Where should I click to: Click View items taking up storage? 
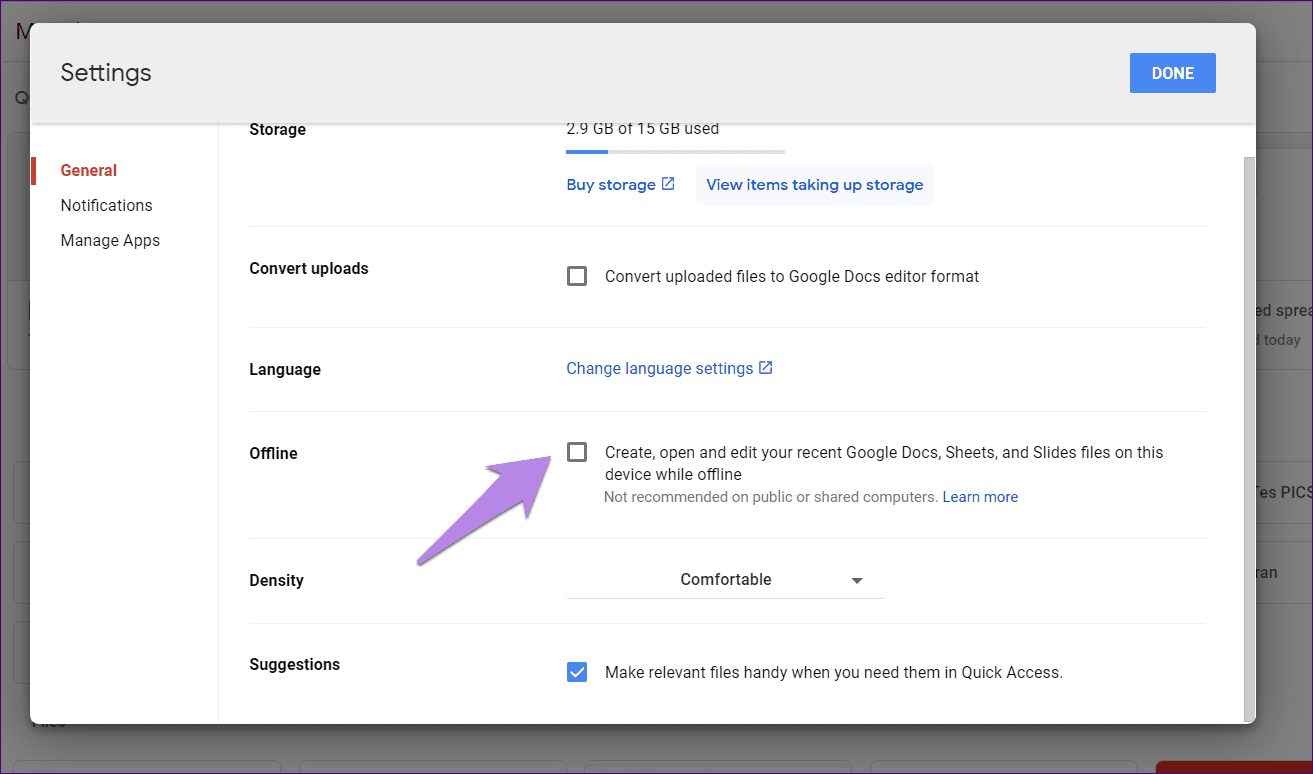[814, 184]
